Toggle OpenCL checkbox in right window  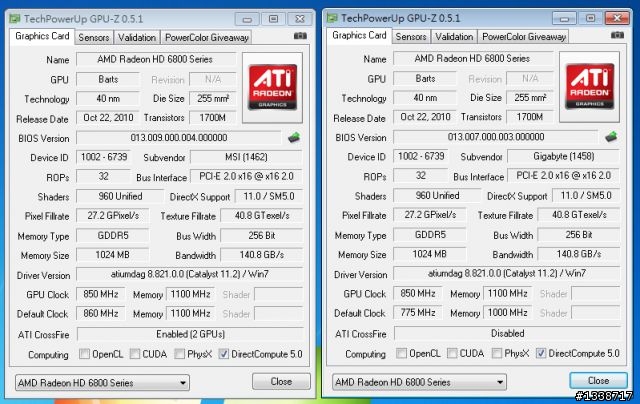click(402, 353)
